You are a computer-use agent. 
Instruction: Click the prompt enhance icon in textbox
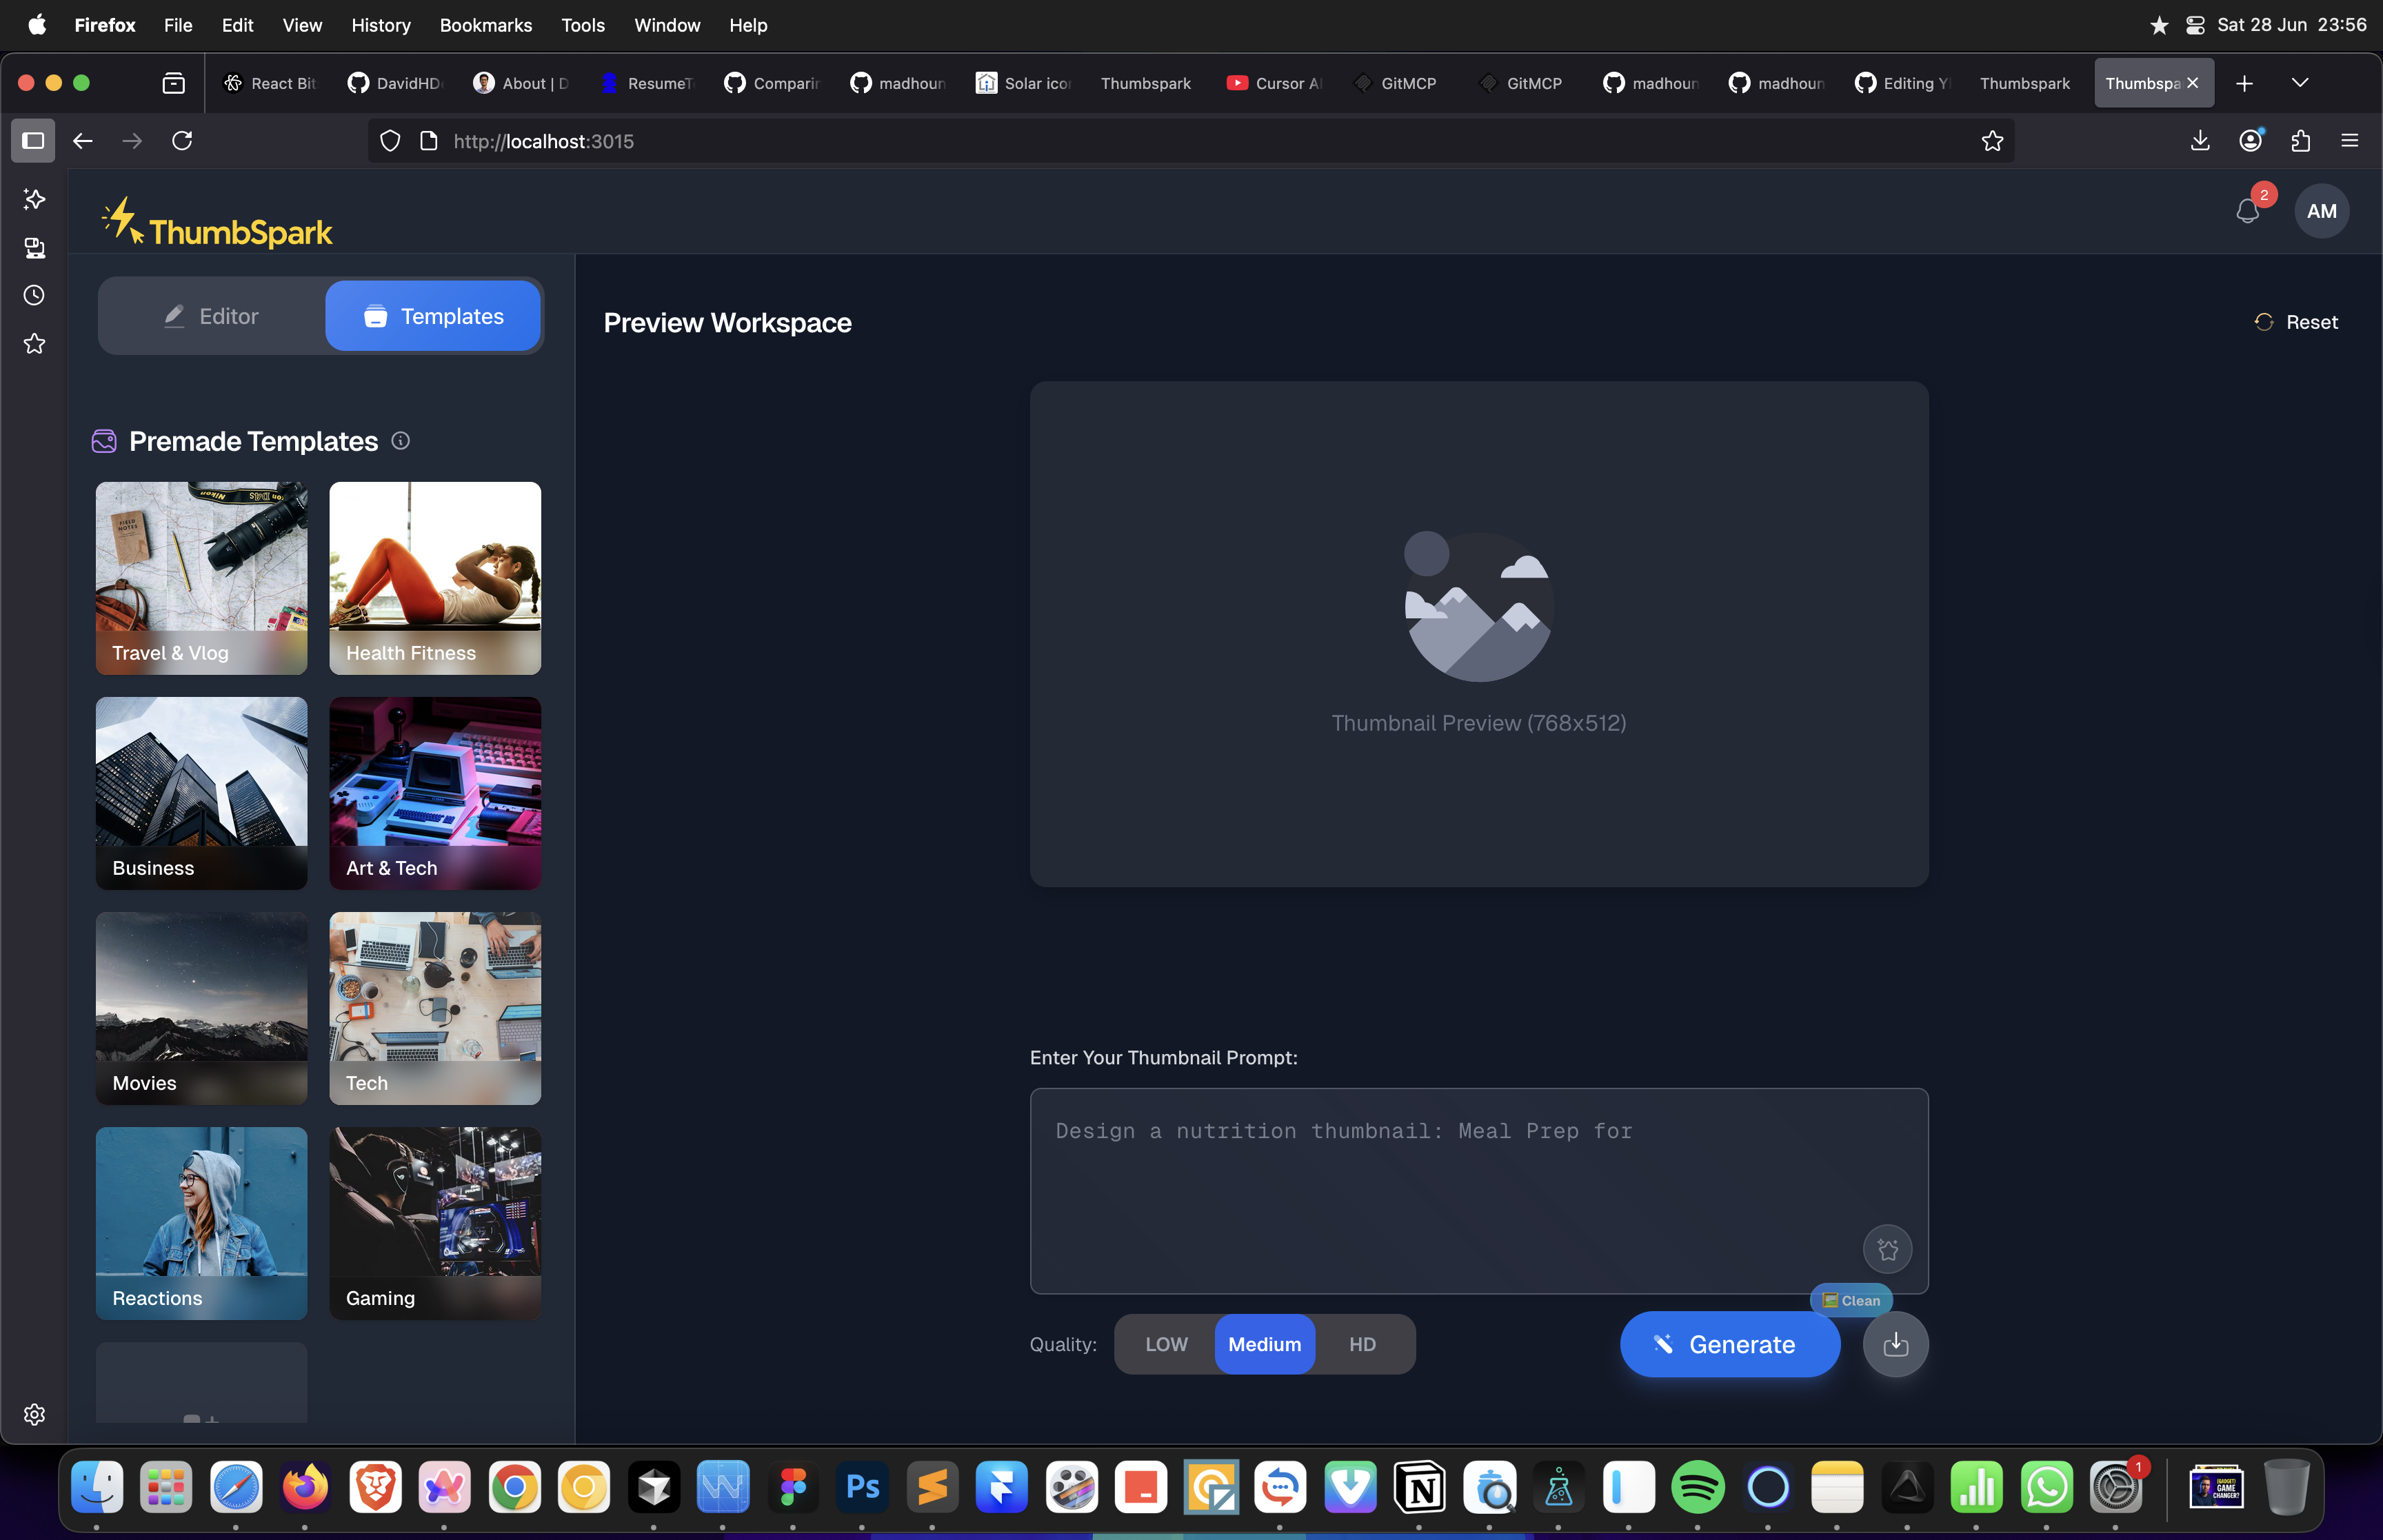pos(1887,1249)
